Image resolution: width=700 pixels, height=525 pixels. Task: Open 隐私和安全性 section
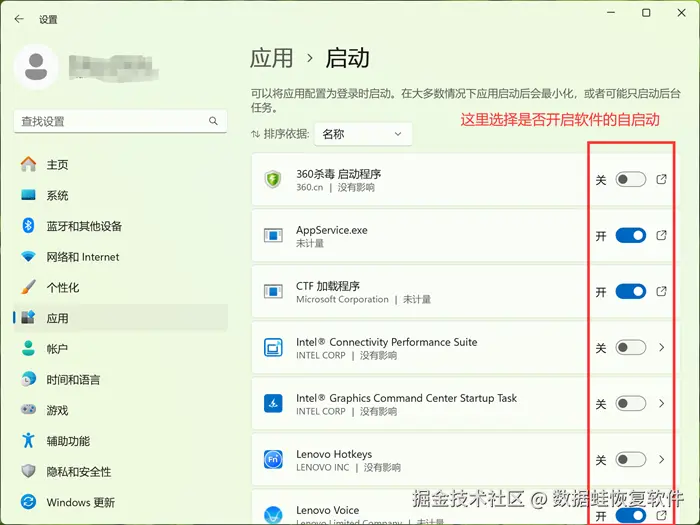click(x=121, y=471)
